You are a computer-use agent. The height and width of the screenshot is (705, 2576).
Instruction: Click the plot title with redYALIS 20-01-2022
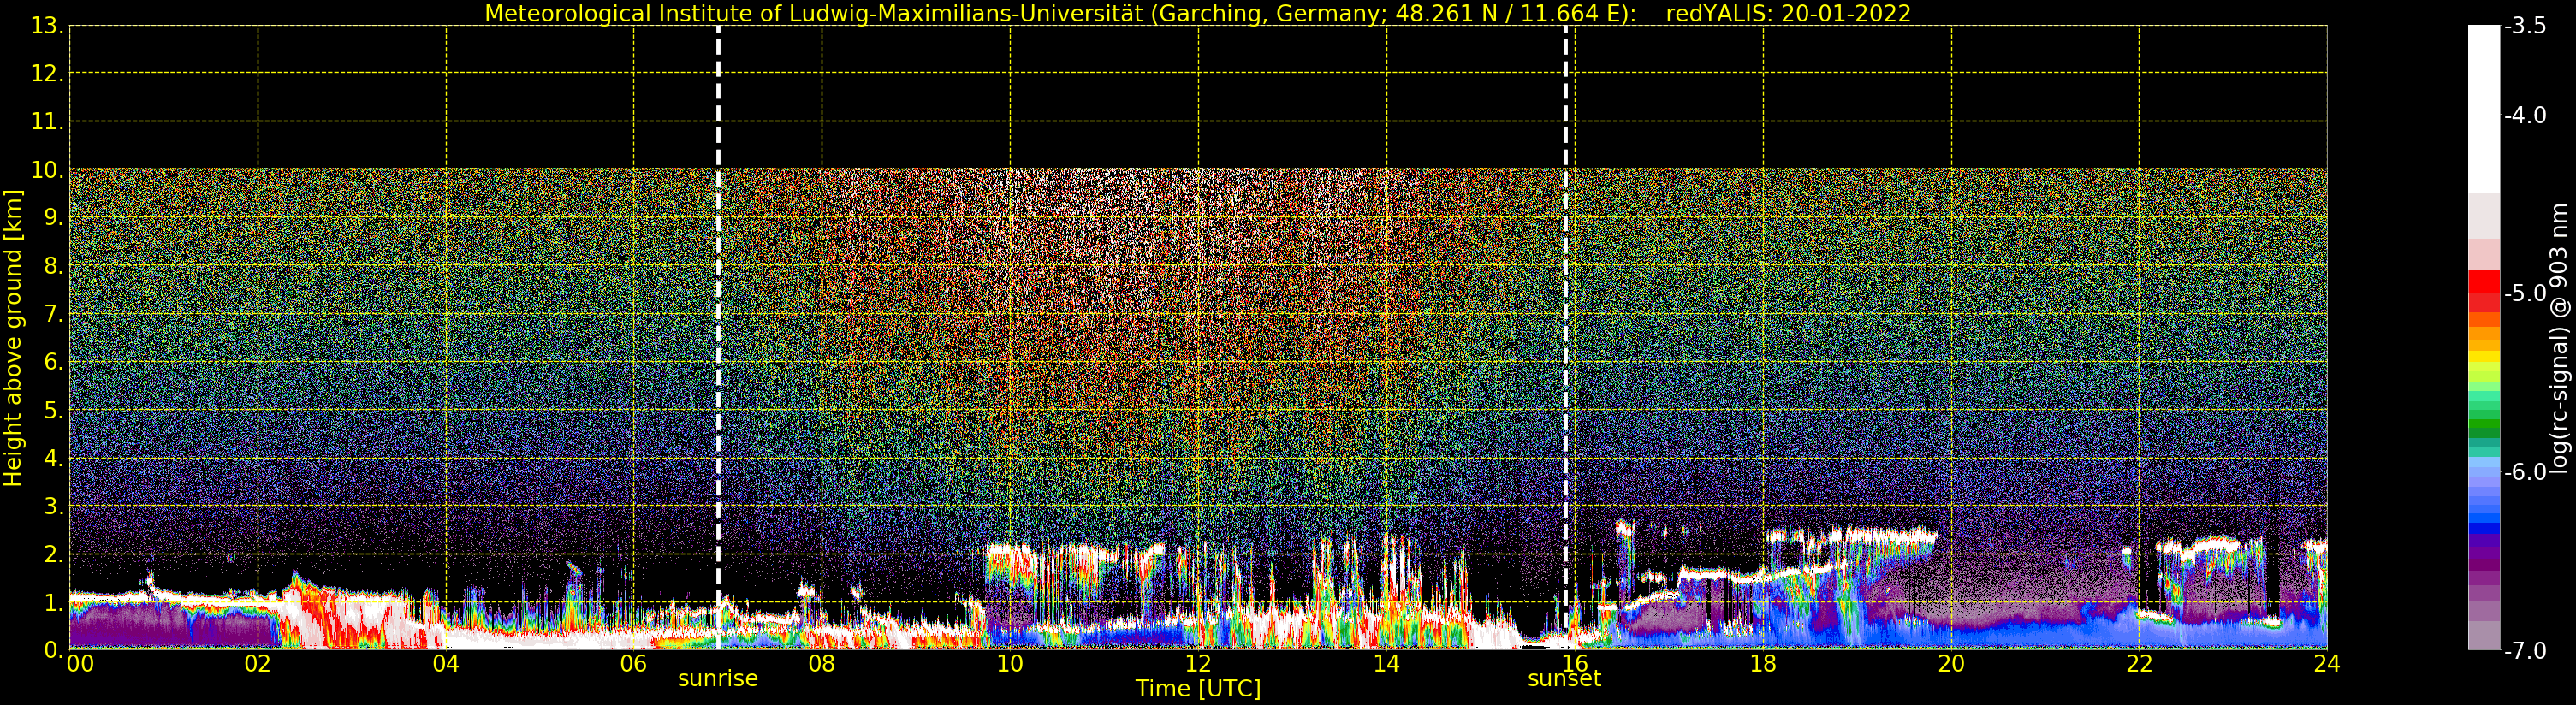click(1198, 13)
